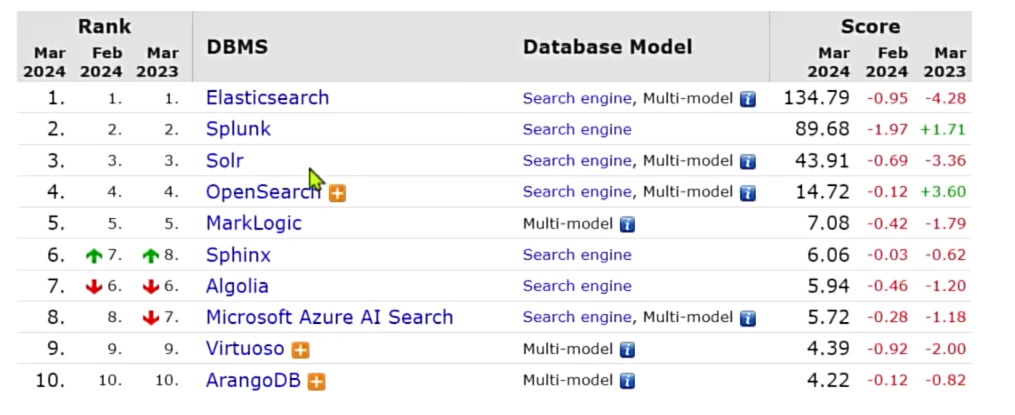Click the info icon in ArangoDB row

pyautogui.click(x=627, y=381)
